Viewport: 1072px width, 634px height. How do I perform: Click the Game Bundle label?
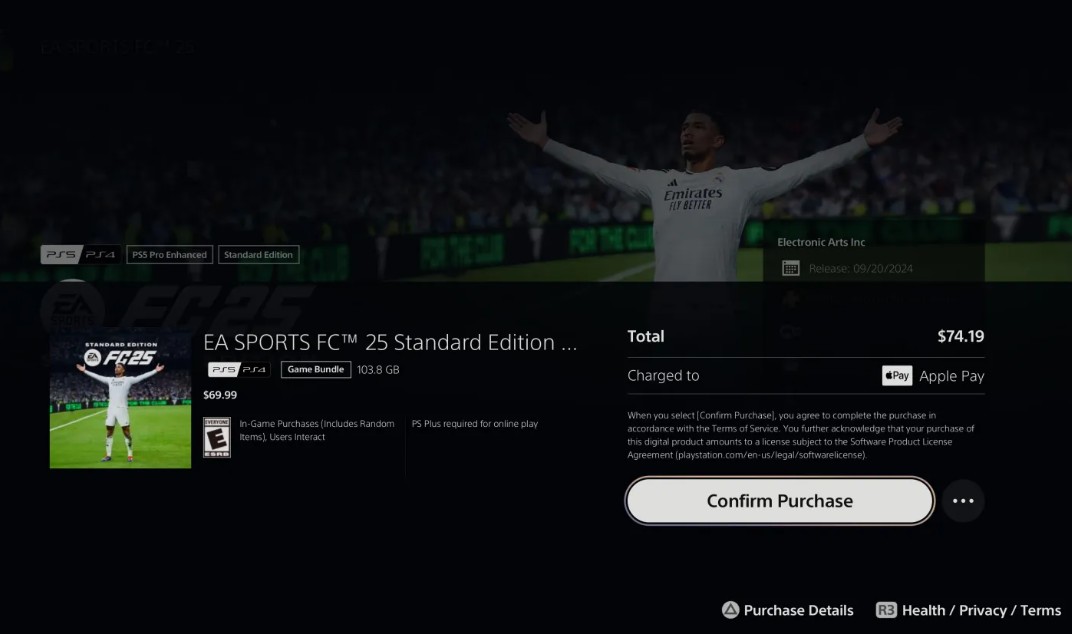pos(316,369)
